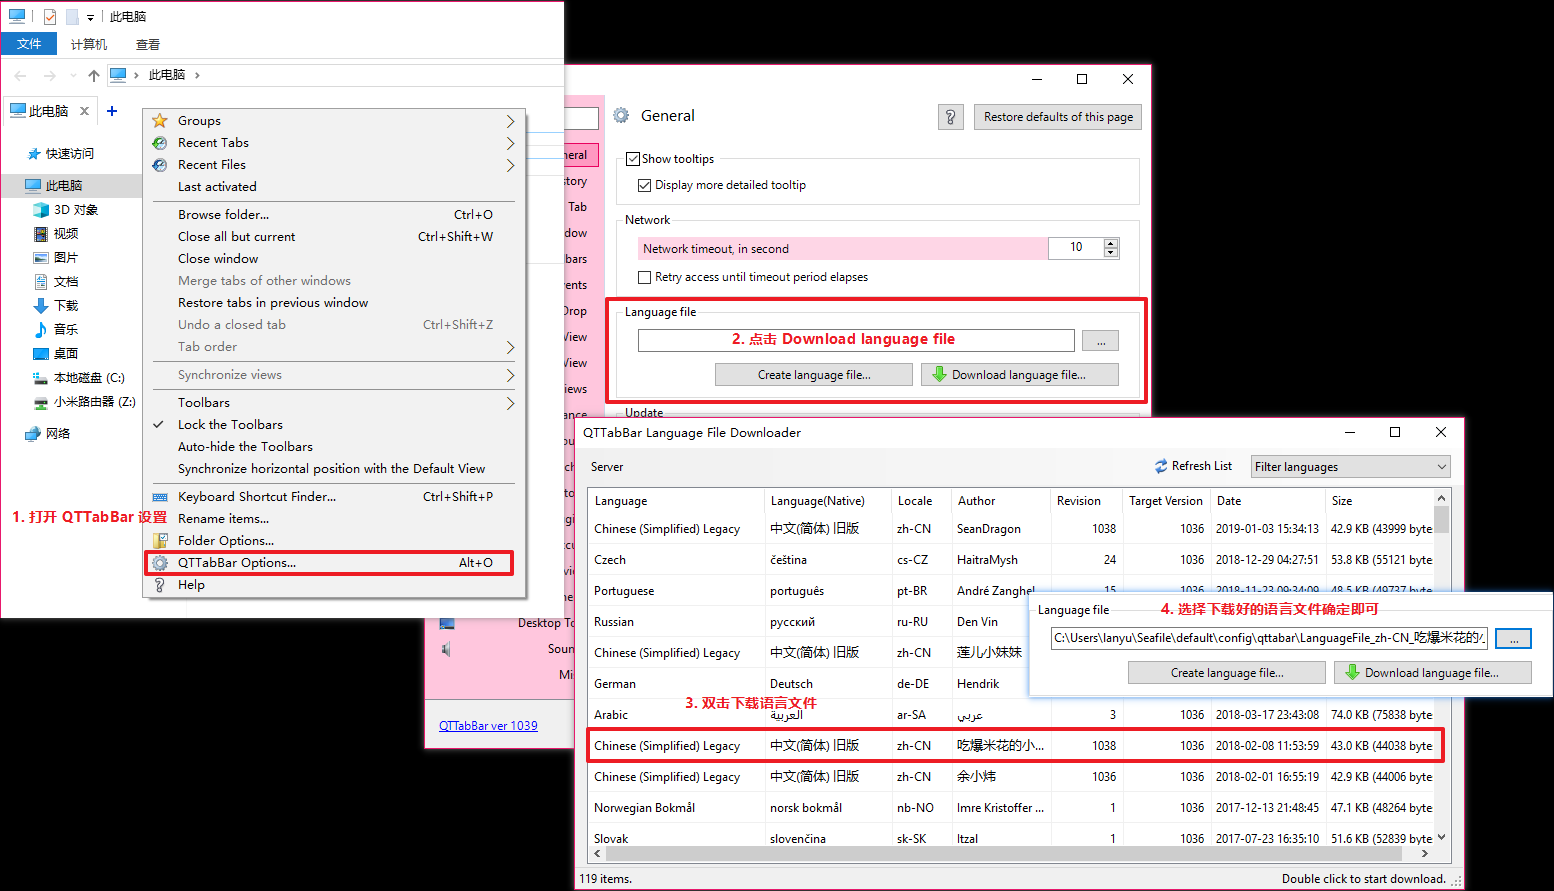
Task: Select the Czech language row
Action: (x=1011, y=560)
